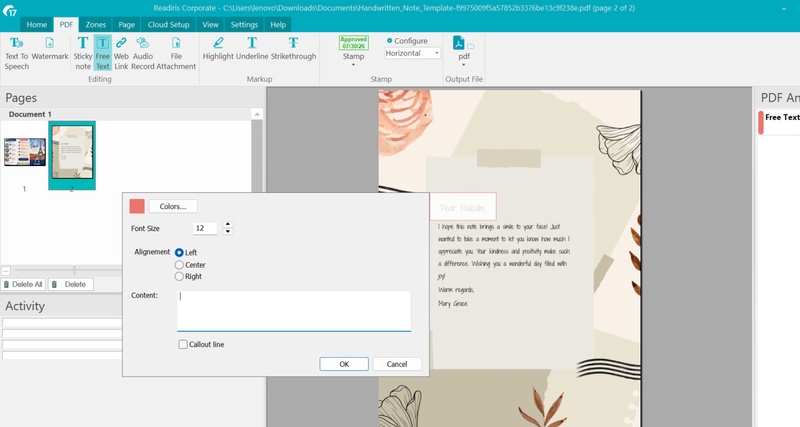Confirm dialog with OK button
The image size is (800, 427).
point(344,364)
